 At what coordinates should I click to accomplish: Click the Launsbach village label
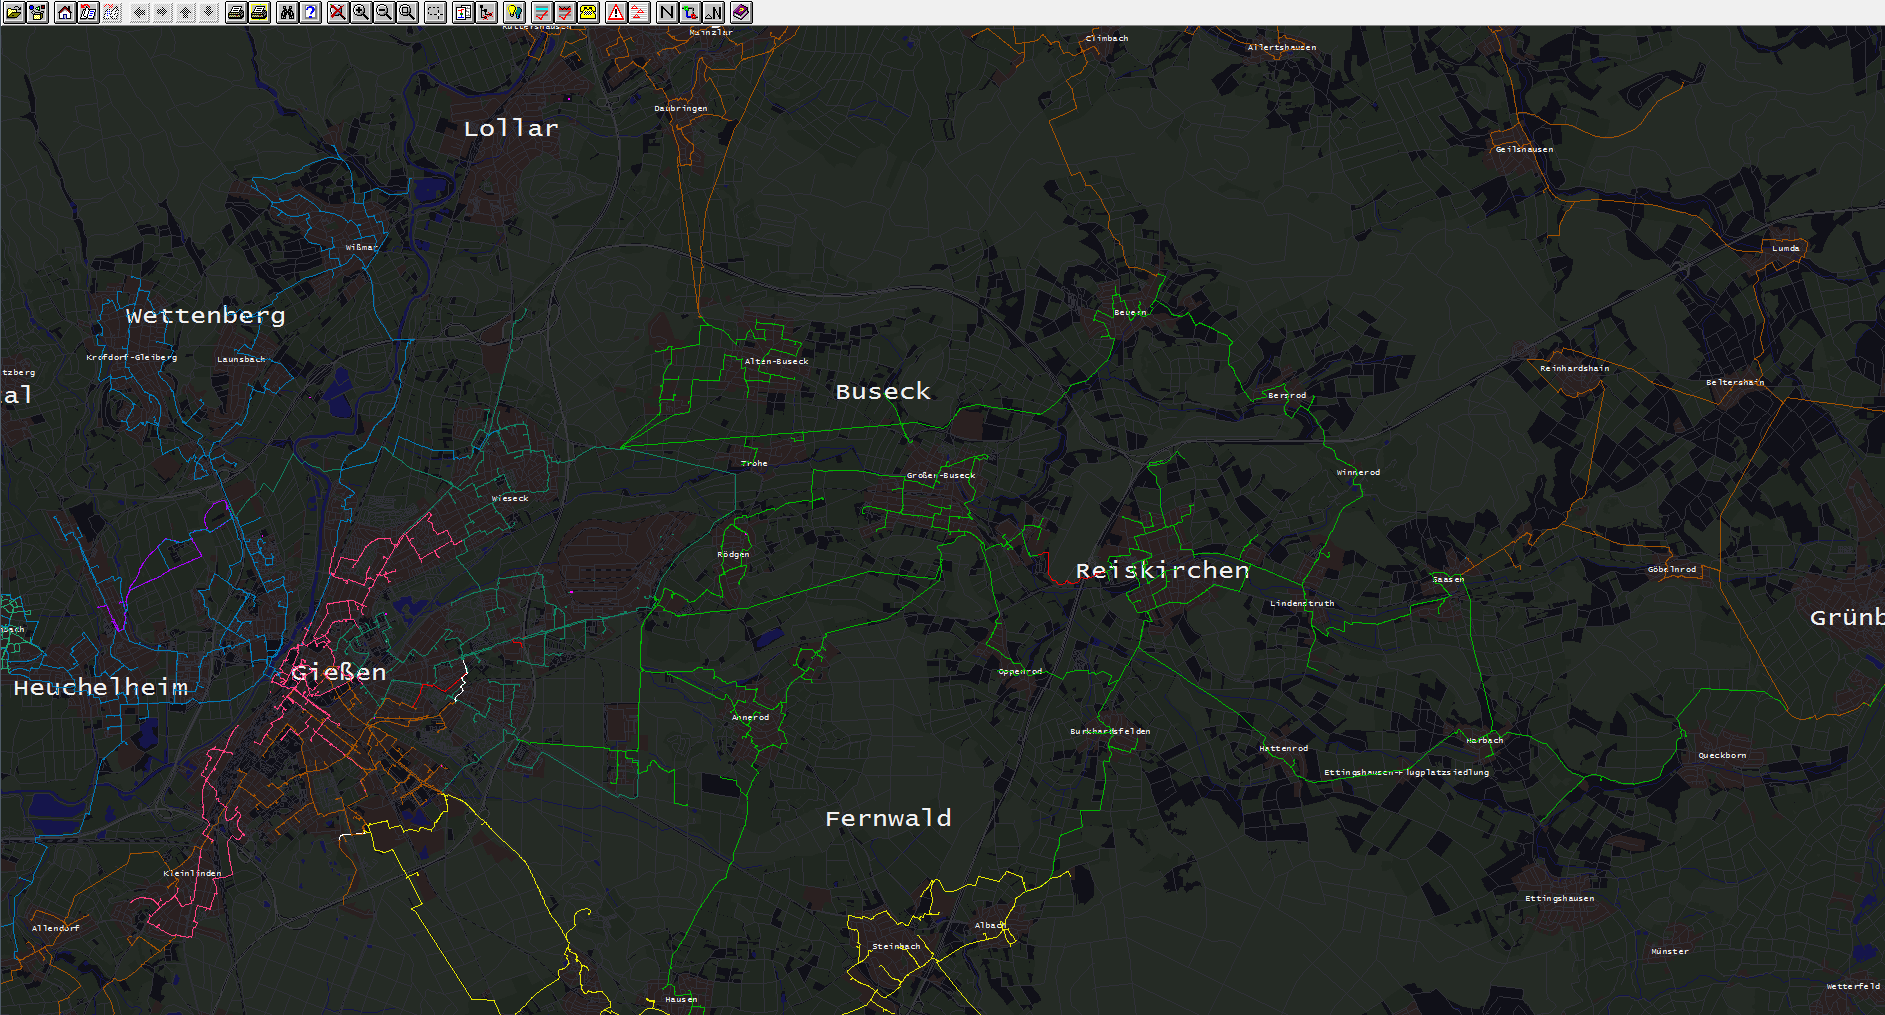pos(242,360)
